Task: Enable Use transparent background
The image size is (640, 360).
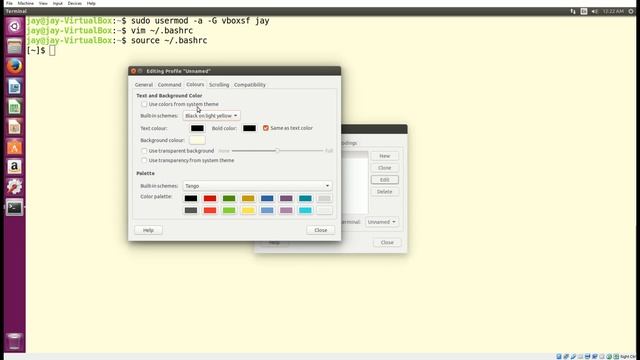Action: [144, 151]
